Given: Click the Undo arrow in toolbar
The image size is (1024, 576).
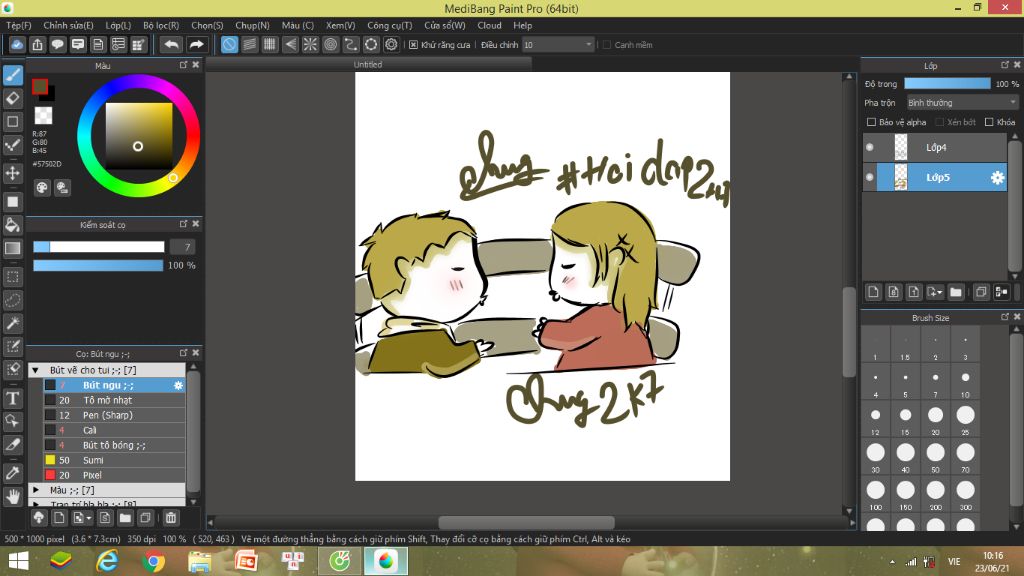Looking at the screenshot, I should 171,44.
